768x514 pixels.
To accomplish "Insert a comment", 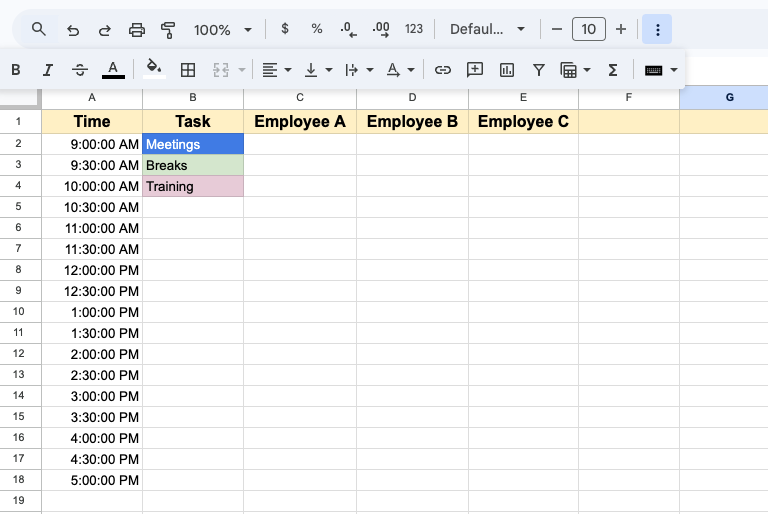I will 475,70.
